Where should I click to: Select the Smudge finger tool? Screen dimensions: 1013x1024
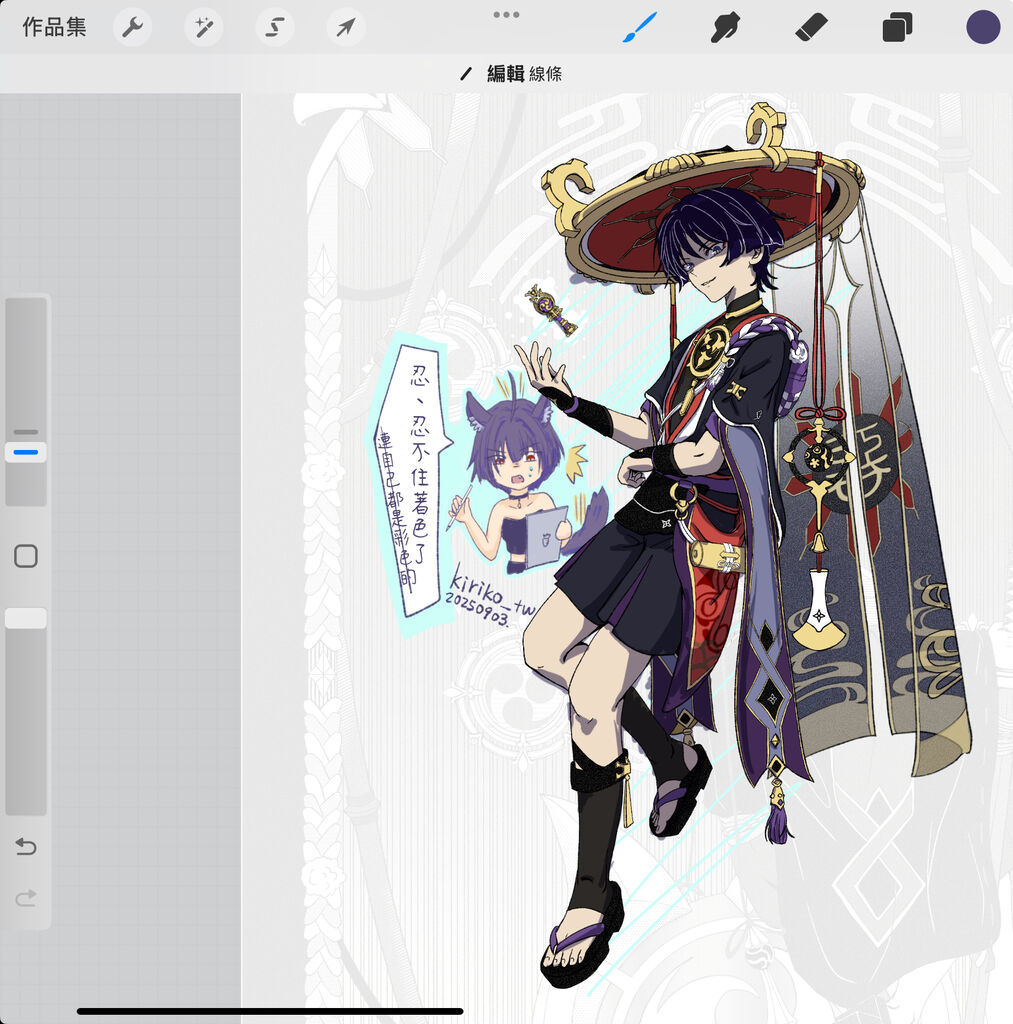(725, 27)
